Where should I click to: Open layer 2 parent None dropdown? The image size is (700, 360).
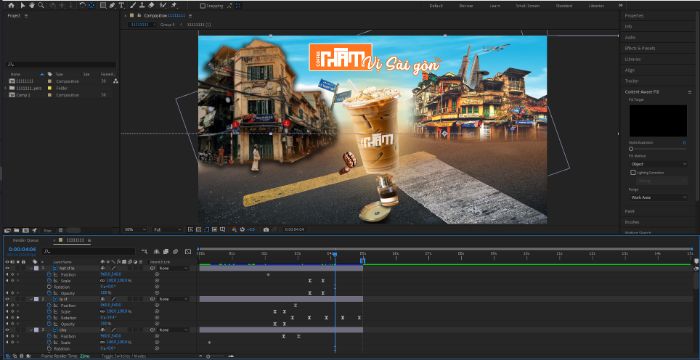pos(174,299)
